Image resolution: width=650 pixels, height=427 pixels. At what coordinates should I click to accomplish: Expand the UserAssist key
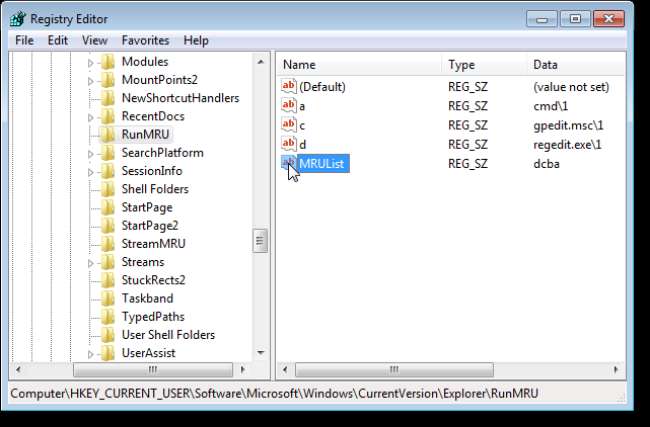tap(90, 354)
